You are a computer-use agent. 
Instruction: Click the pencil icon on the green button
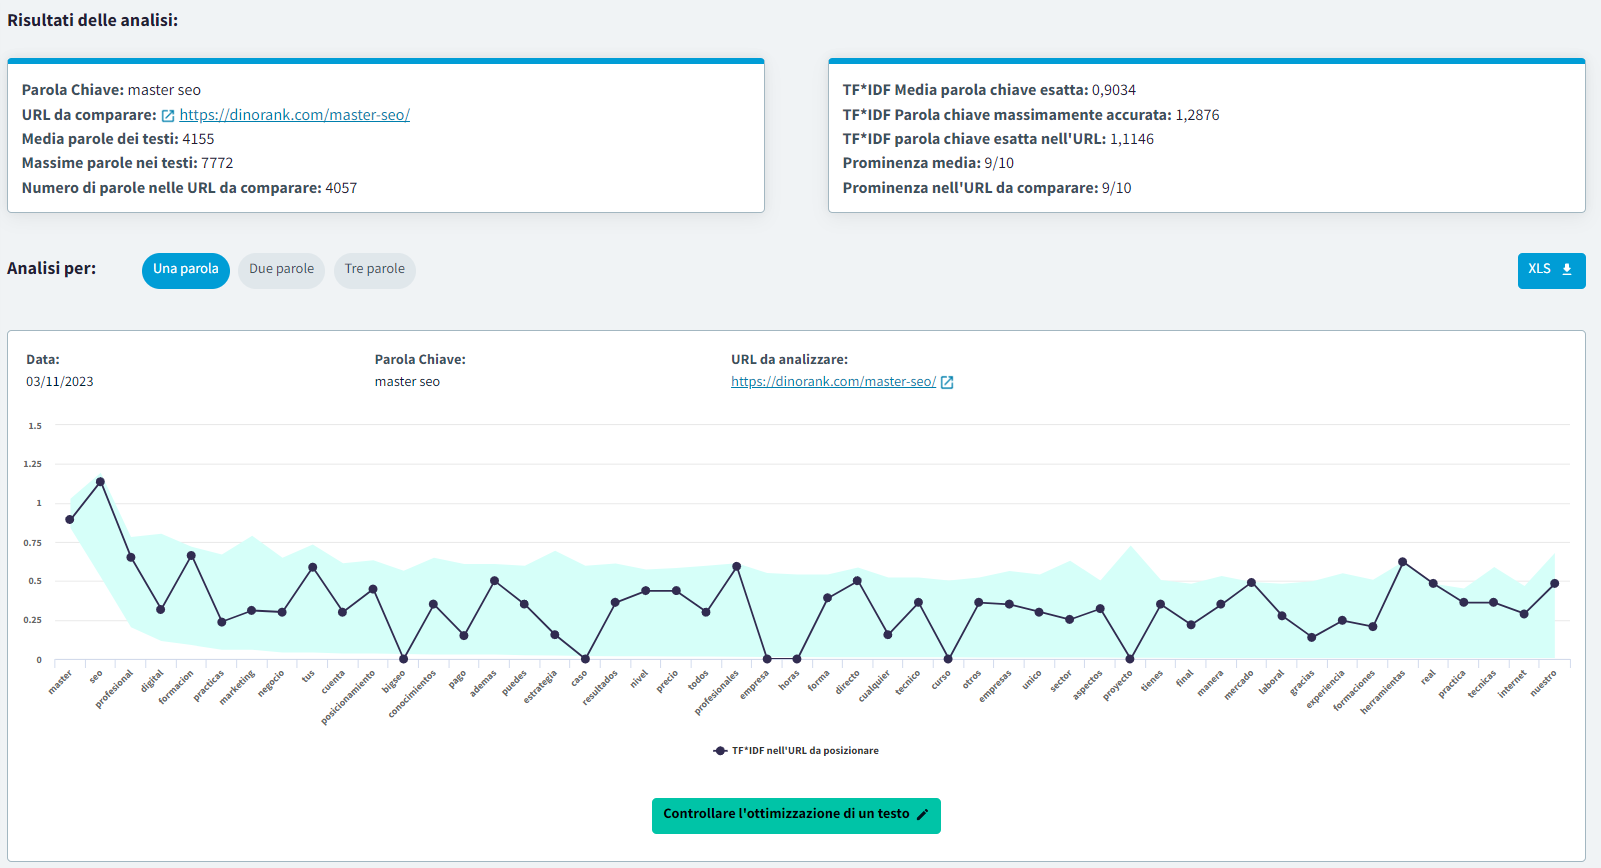click(x=922, y=815)
